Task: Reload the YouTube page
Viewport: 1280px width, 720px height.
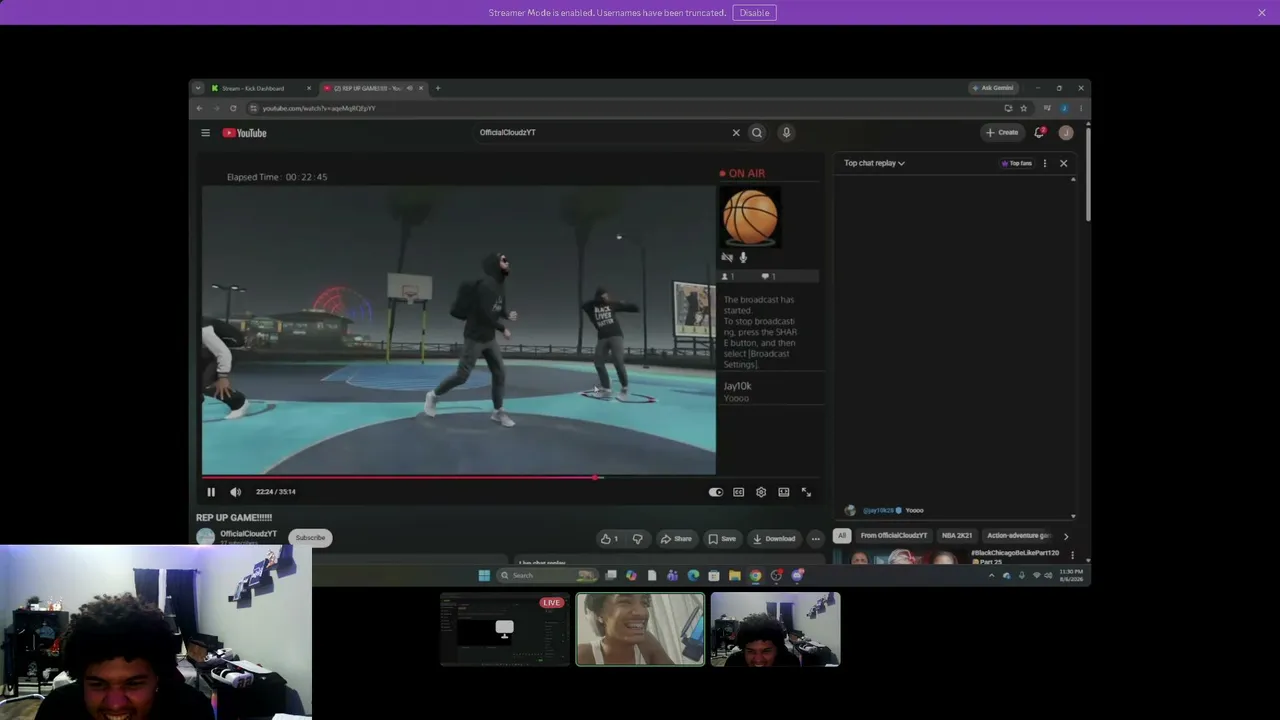Action: (x=233, y=108)
